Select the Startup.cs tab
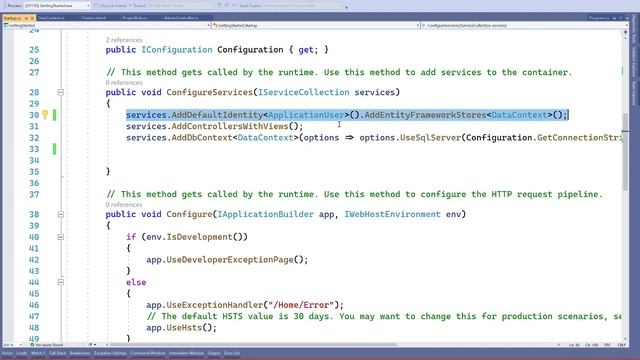 tap(12, 18)
